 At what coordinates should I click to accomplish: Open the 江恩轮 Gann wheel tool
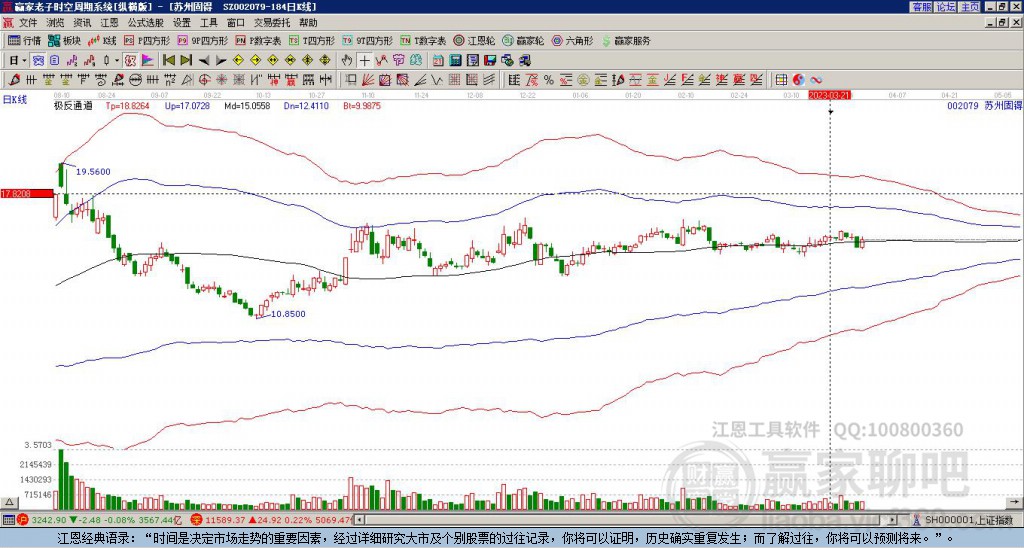point(480,41)
